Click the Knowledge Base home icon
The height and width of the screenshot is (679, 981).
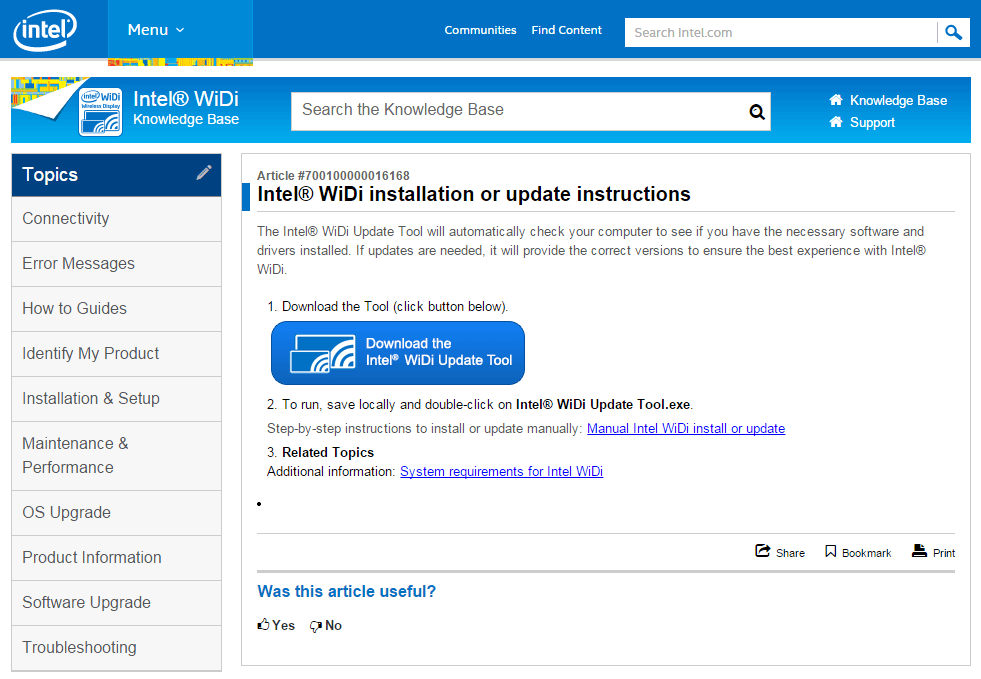click(836, 100)
